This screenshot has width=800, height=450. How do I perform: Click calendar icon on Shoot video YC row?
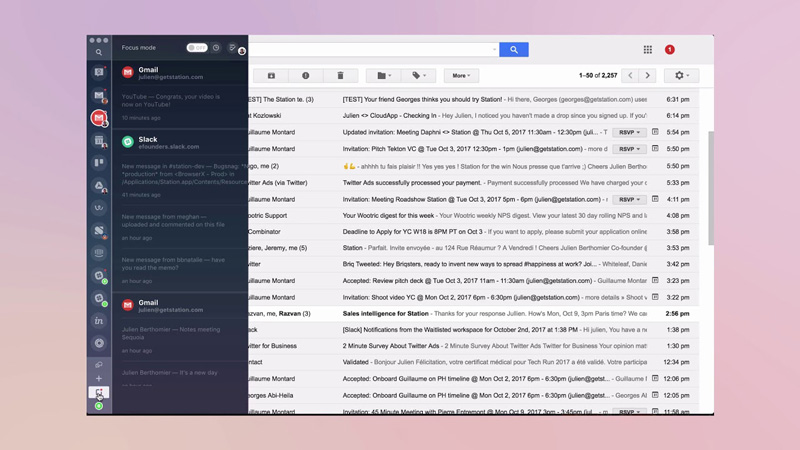(655, 296)
